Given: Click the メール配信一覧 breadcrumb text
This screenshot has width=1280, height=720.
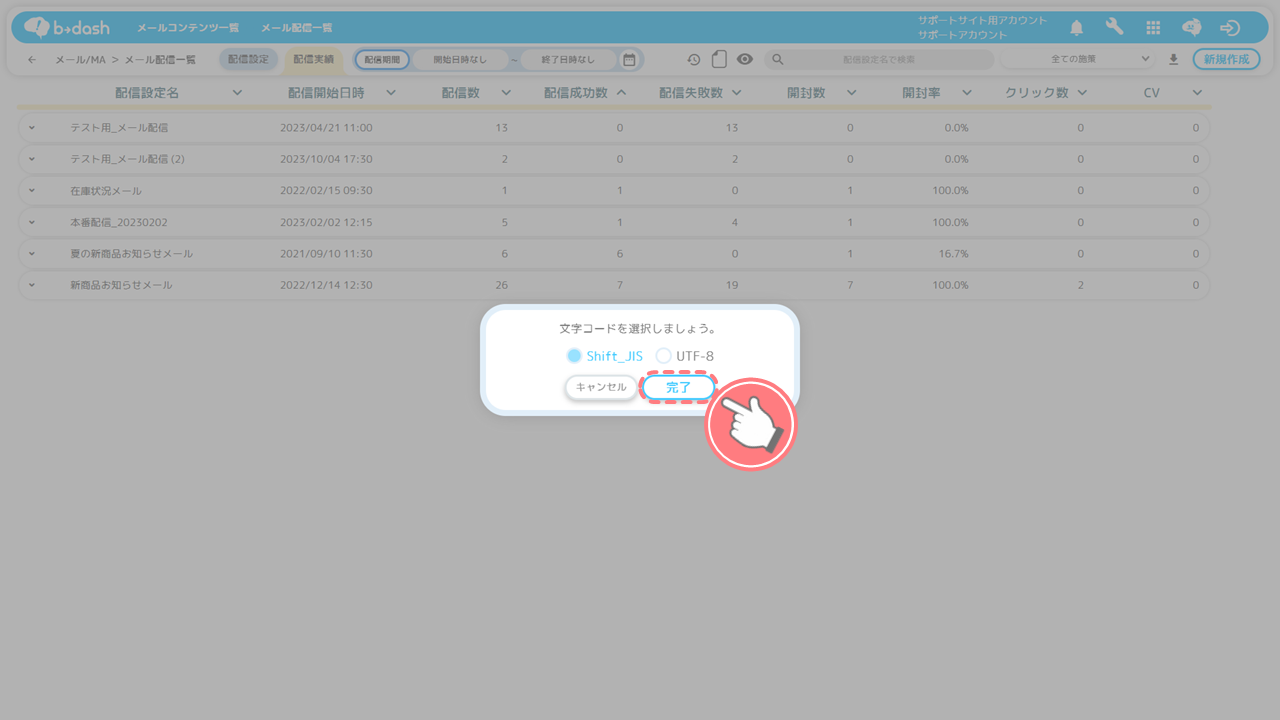Looking at the screenshot, I should click(160, 60).
